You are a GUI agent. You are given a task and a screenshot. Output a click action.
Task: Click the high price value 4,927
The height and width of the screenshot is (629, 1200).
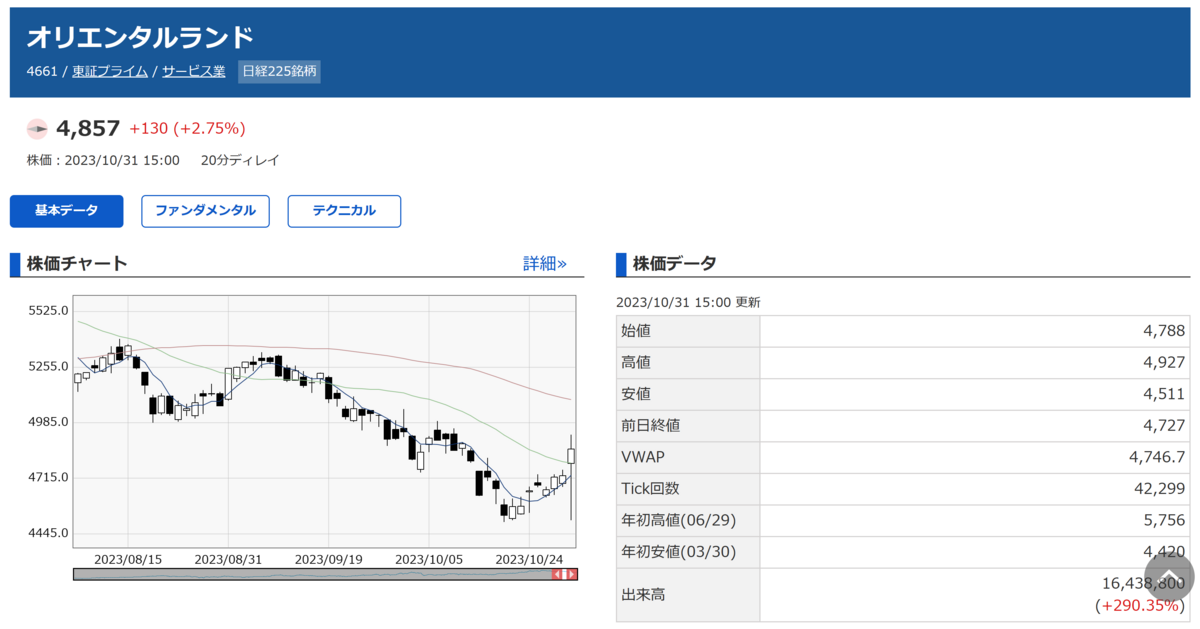(1165, 362)
